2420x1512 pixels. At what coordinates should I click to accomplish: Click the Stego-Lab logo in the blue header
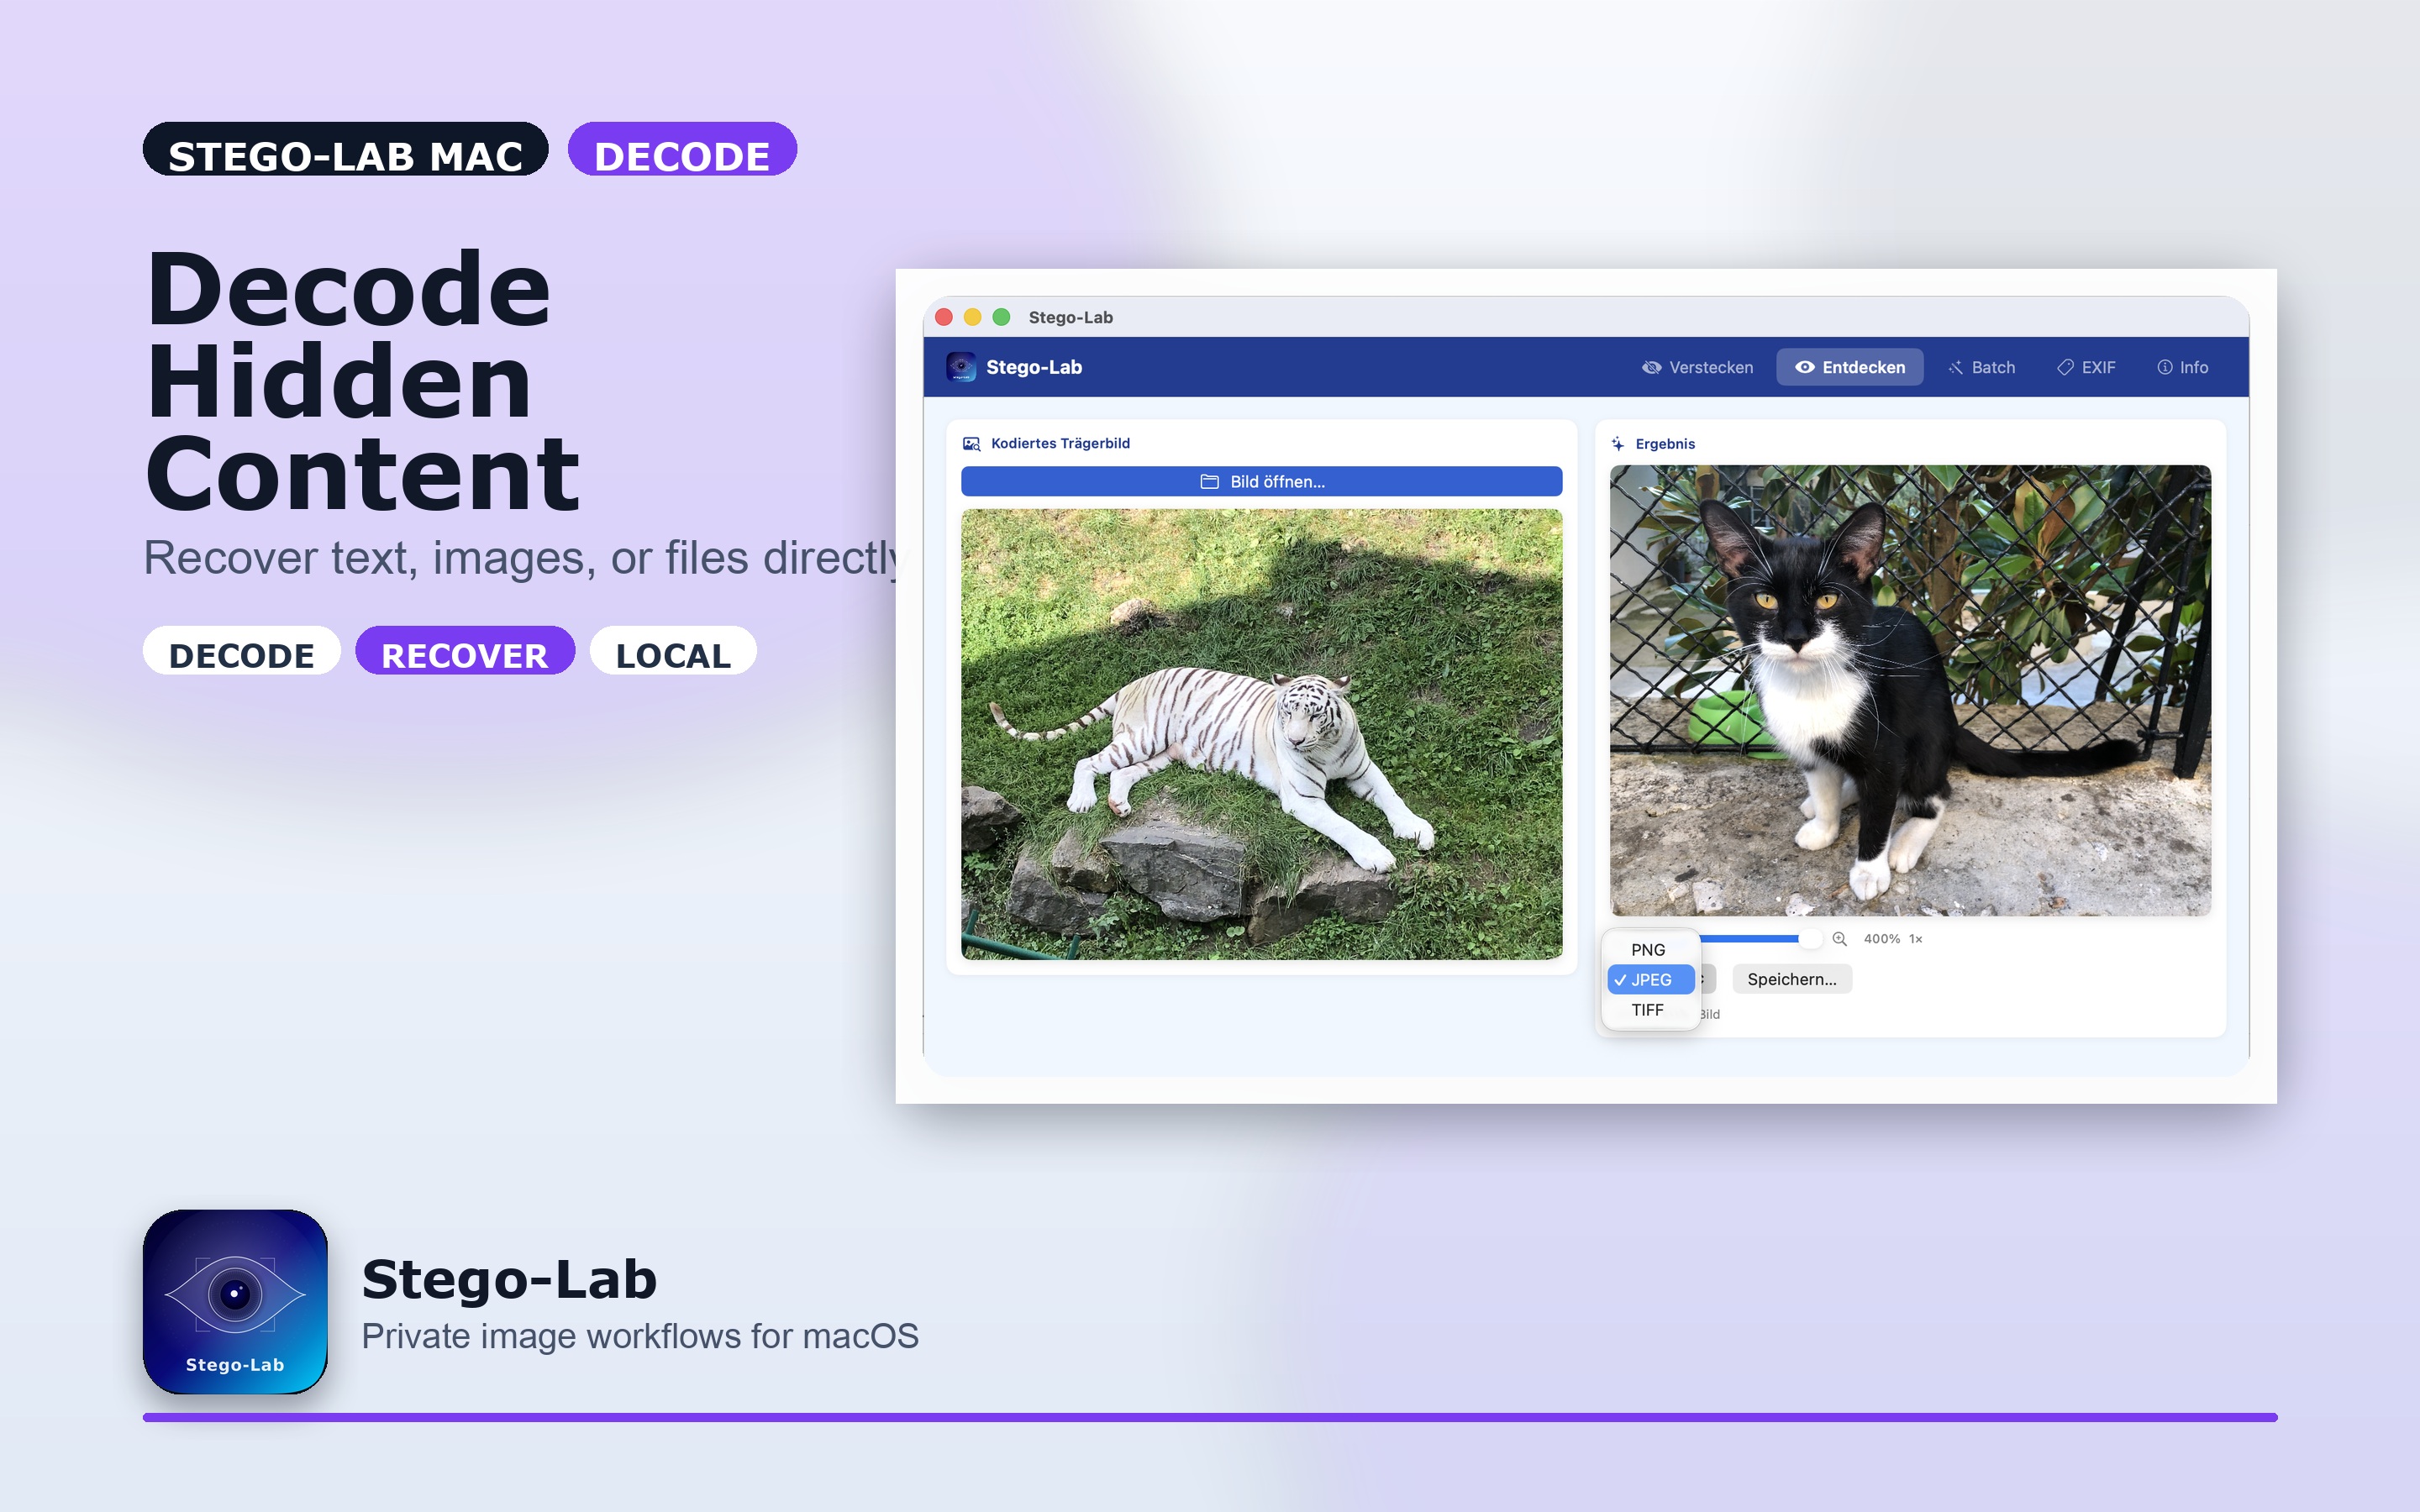point(961,367)
